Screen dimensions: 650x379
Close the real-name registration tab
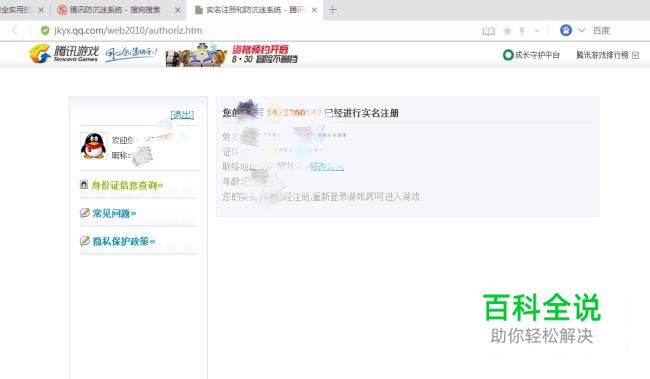pos(314,10)
